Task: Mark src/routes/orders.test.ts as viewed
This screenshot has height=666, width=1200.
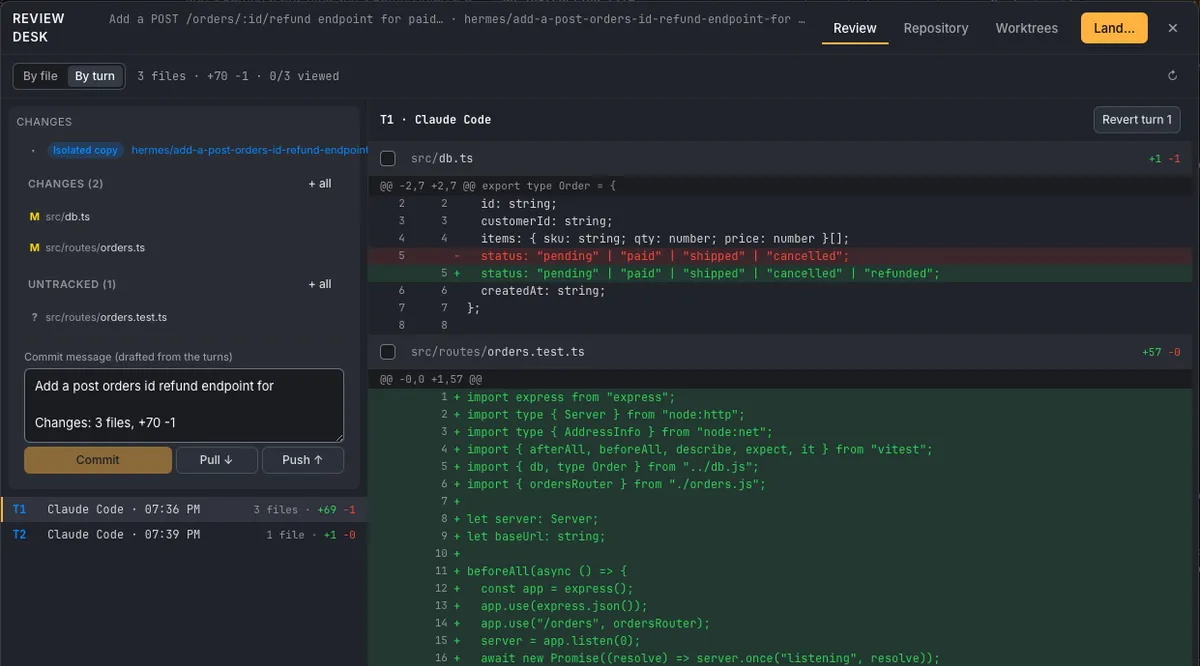Action: coord(388,352)
